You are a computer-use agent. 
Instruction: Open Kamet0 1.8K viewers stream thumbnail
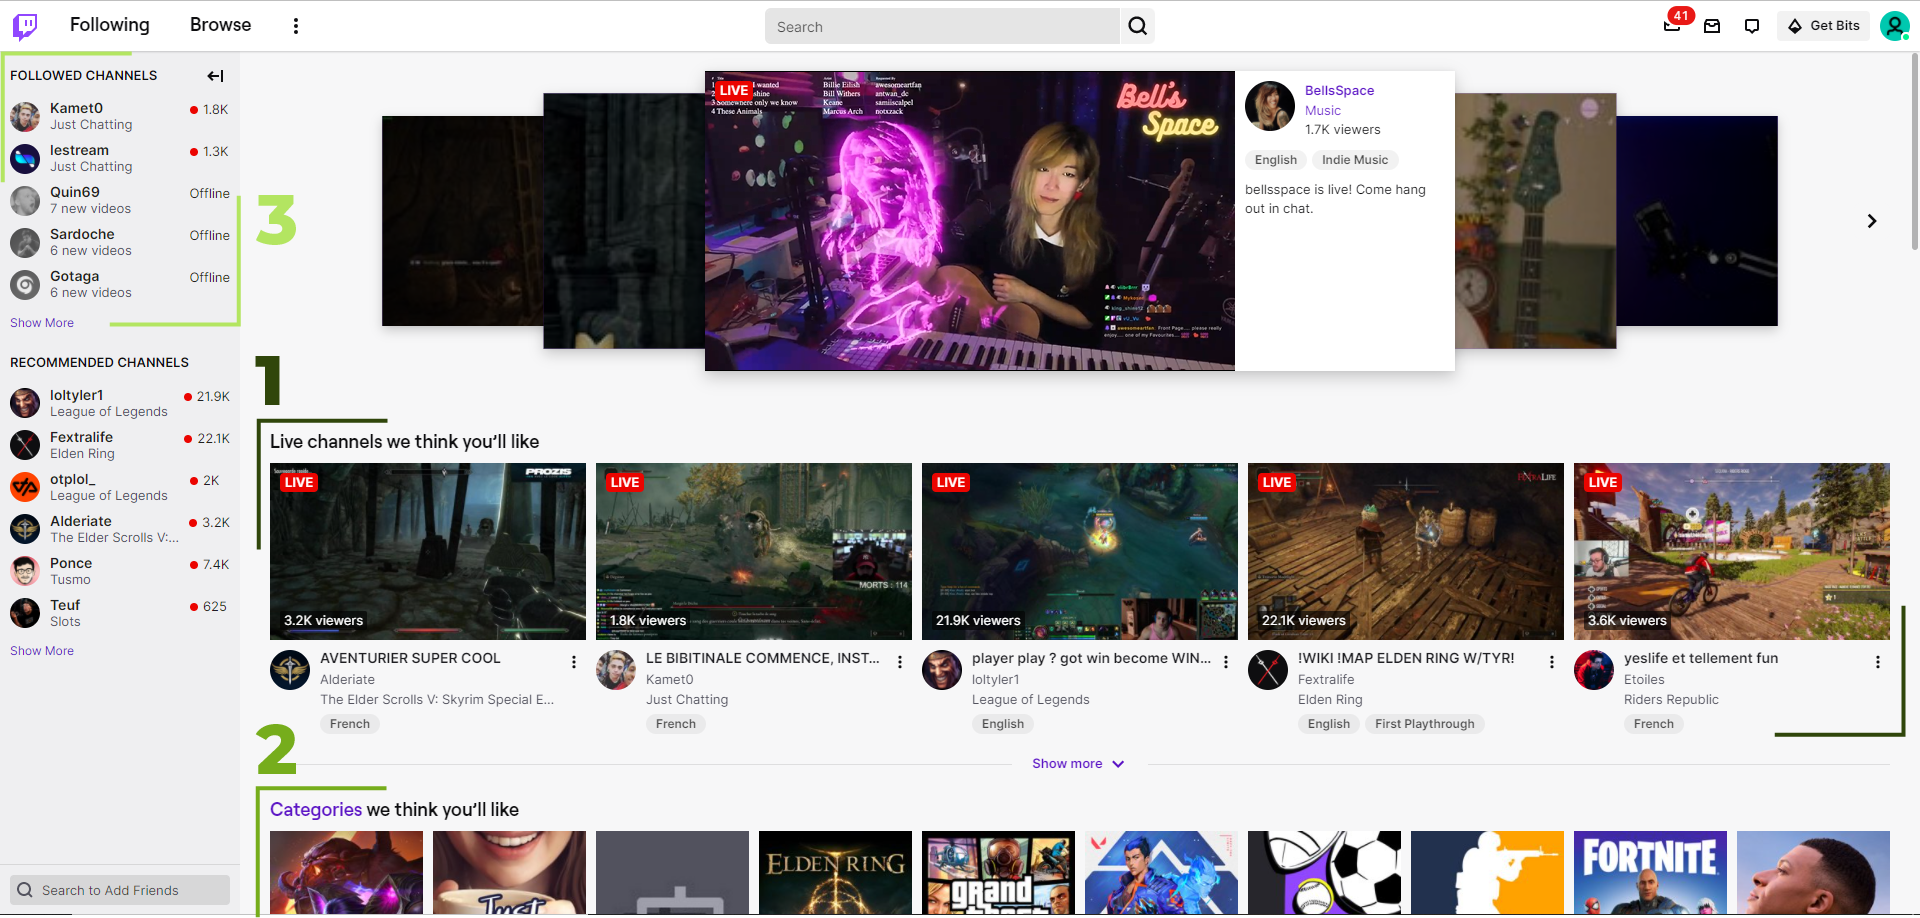coord(754,551)
